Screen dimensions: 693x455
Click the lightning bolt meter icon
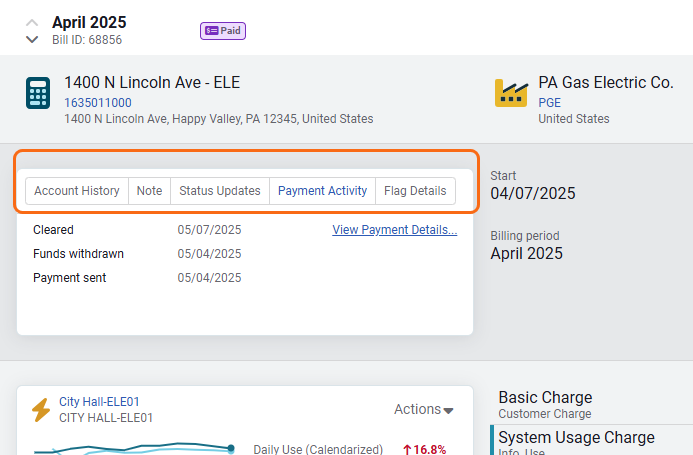(x=41, y=410)
